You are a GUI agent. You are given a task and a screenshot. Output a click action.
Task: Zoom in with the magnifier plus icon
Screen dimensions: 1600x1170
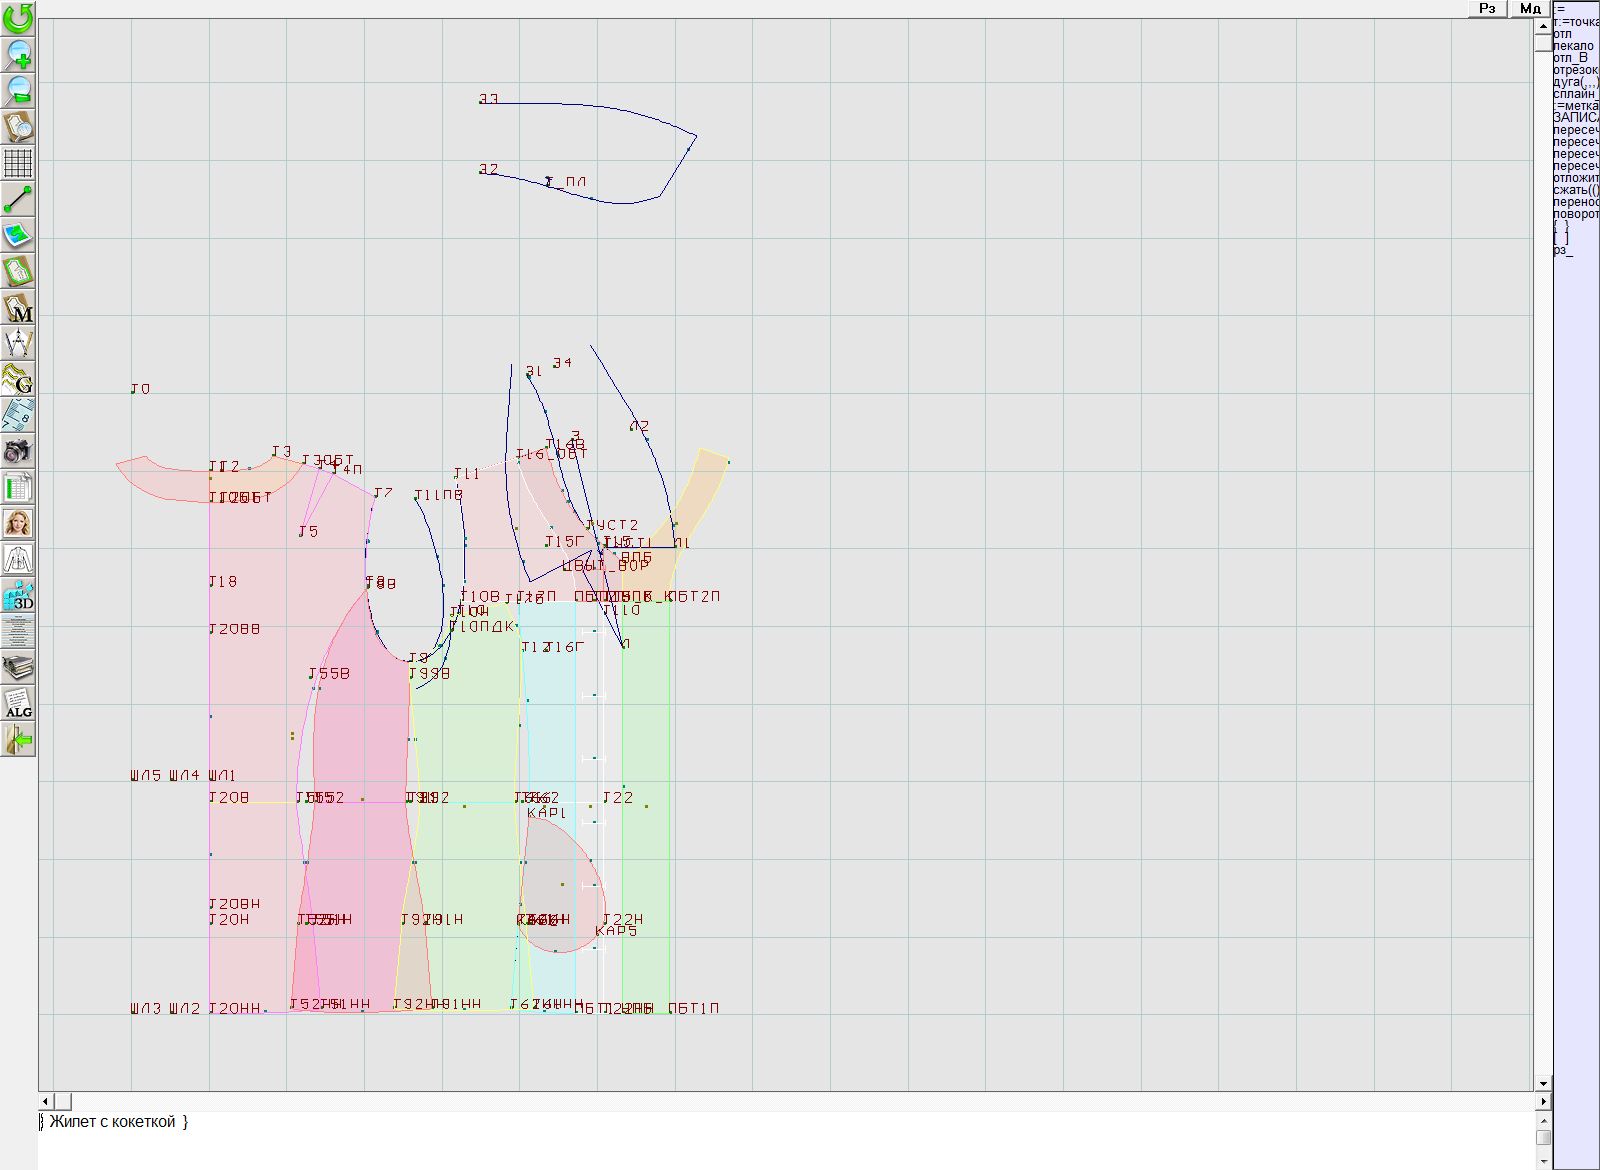(18, 54)
